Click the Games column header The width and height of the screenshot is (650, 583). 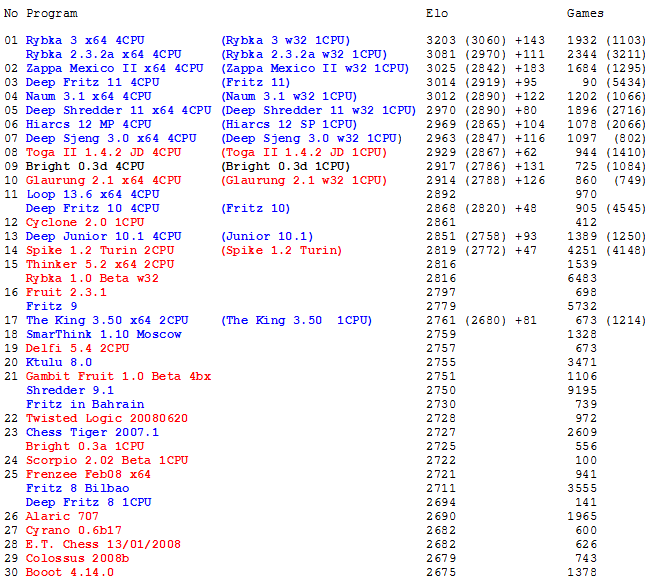coord(585,14)
